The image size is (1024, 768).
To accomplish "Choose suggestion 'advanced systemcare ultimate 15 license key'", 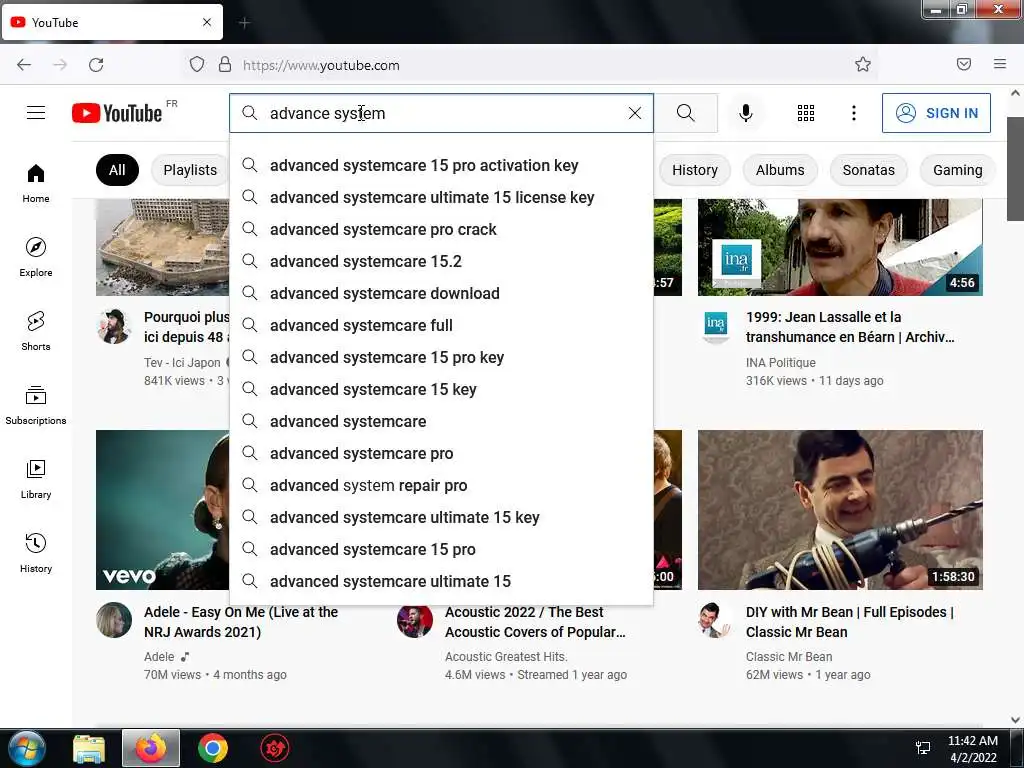I will pyautogui.click(x=441, y=197).
